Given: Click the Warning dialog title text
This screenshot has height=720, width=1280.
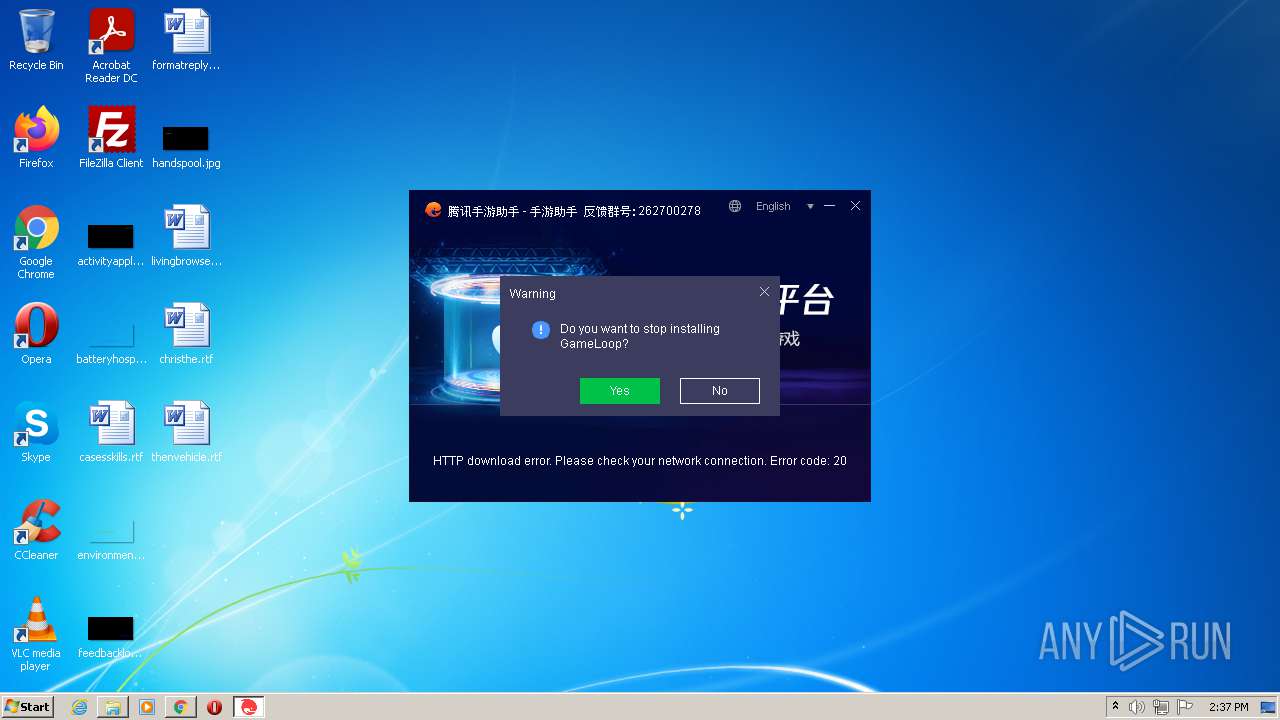Looking at the screenshot, I should (x=532, y=294).
